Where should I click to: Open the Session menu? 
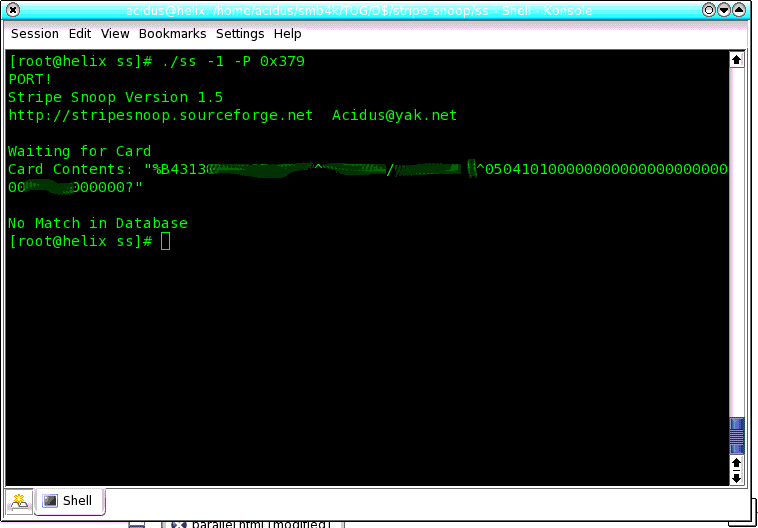pos(35,33)
